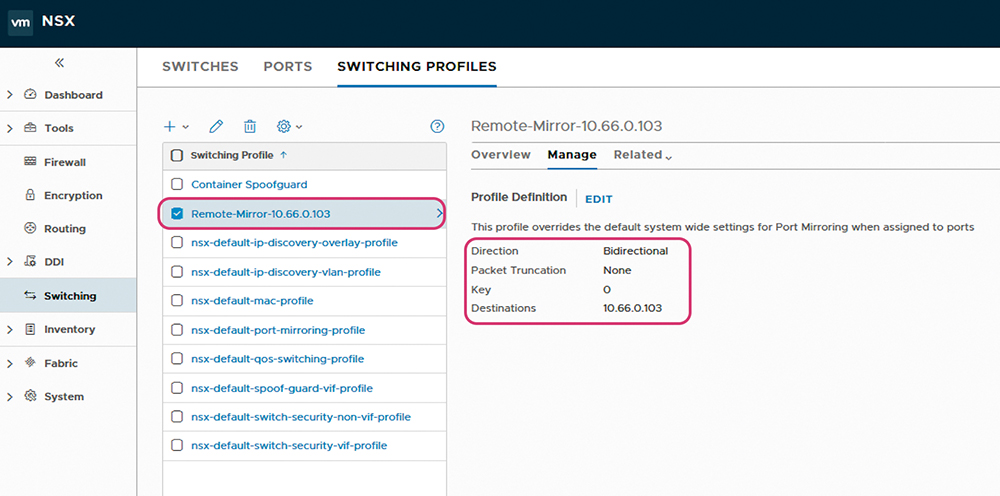Open nsx-default-mac-profile link

coord(253,300)
